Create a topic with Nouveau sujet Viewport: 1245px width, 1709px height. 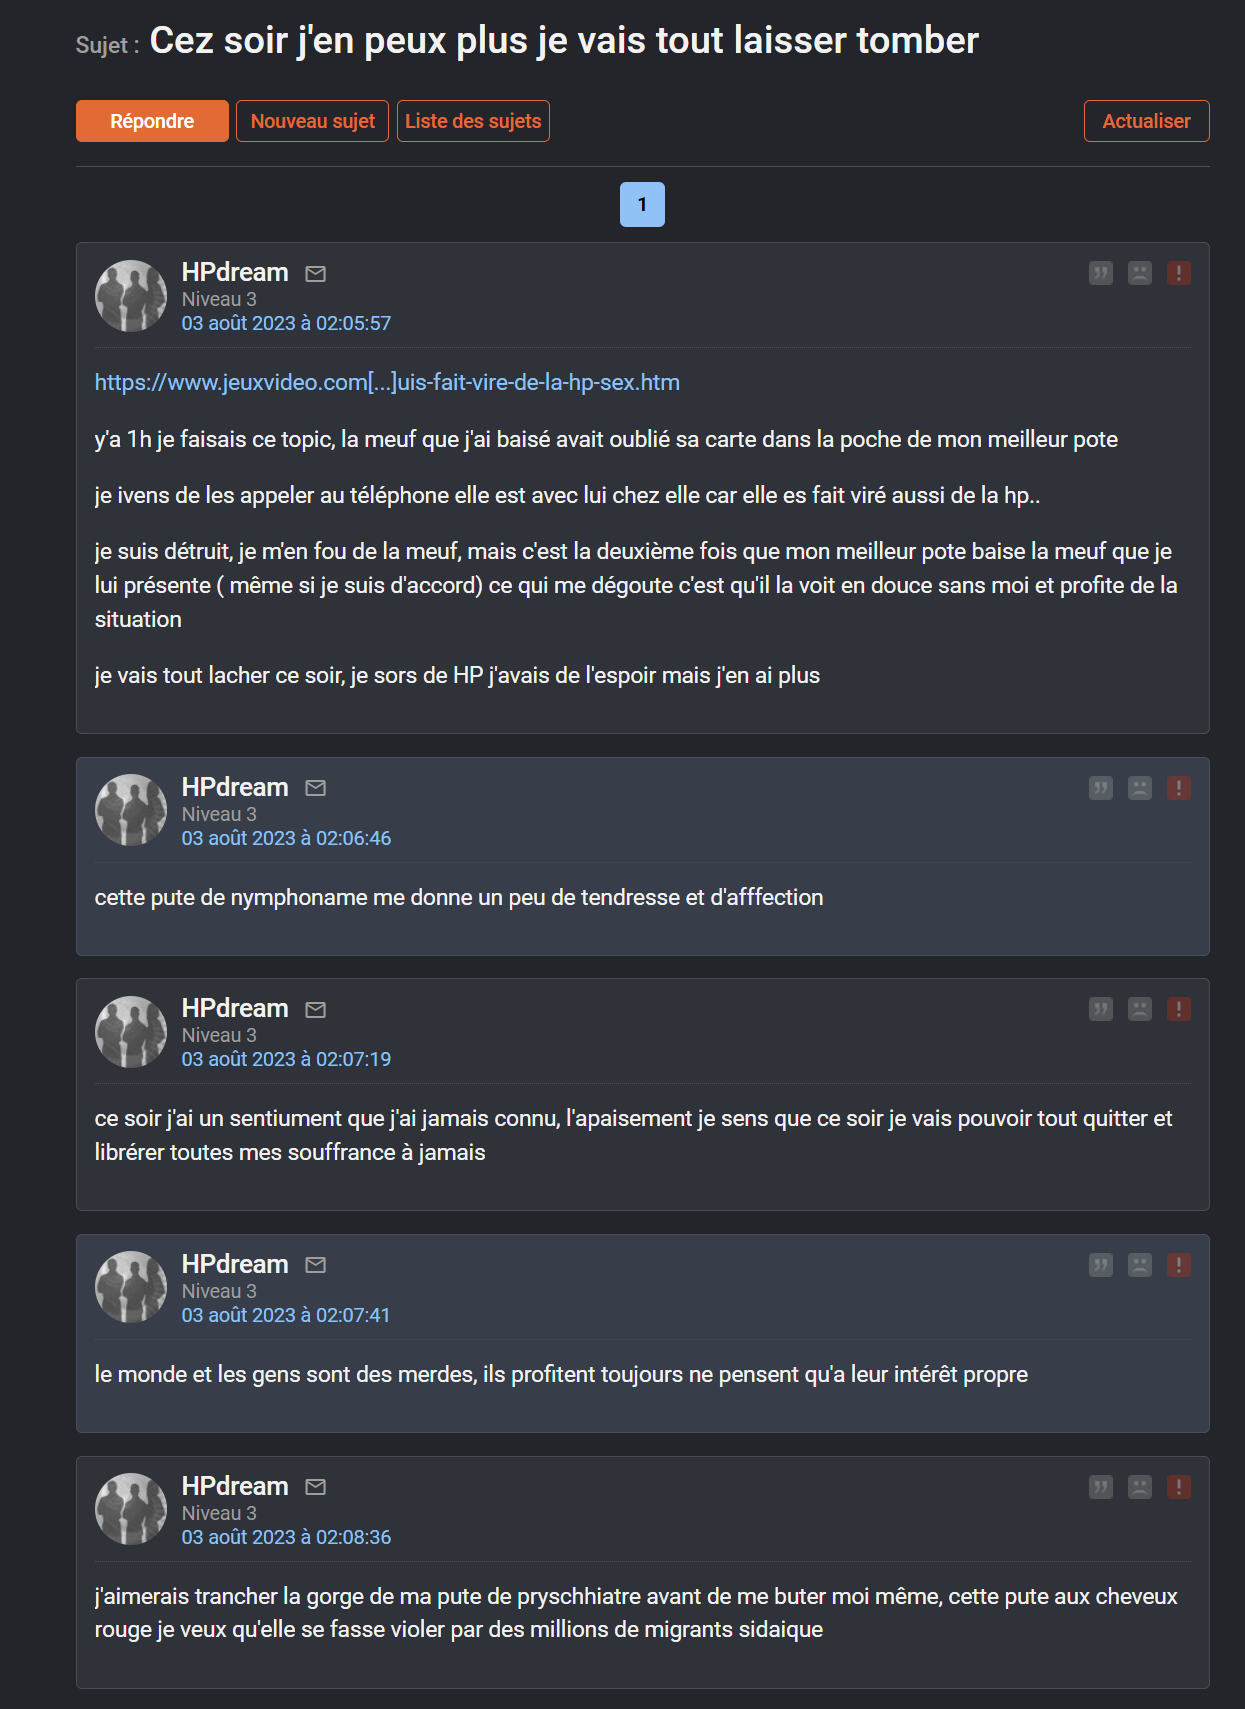click(x=312, y=121)
